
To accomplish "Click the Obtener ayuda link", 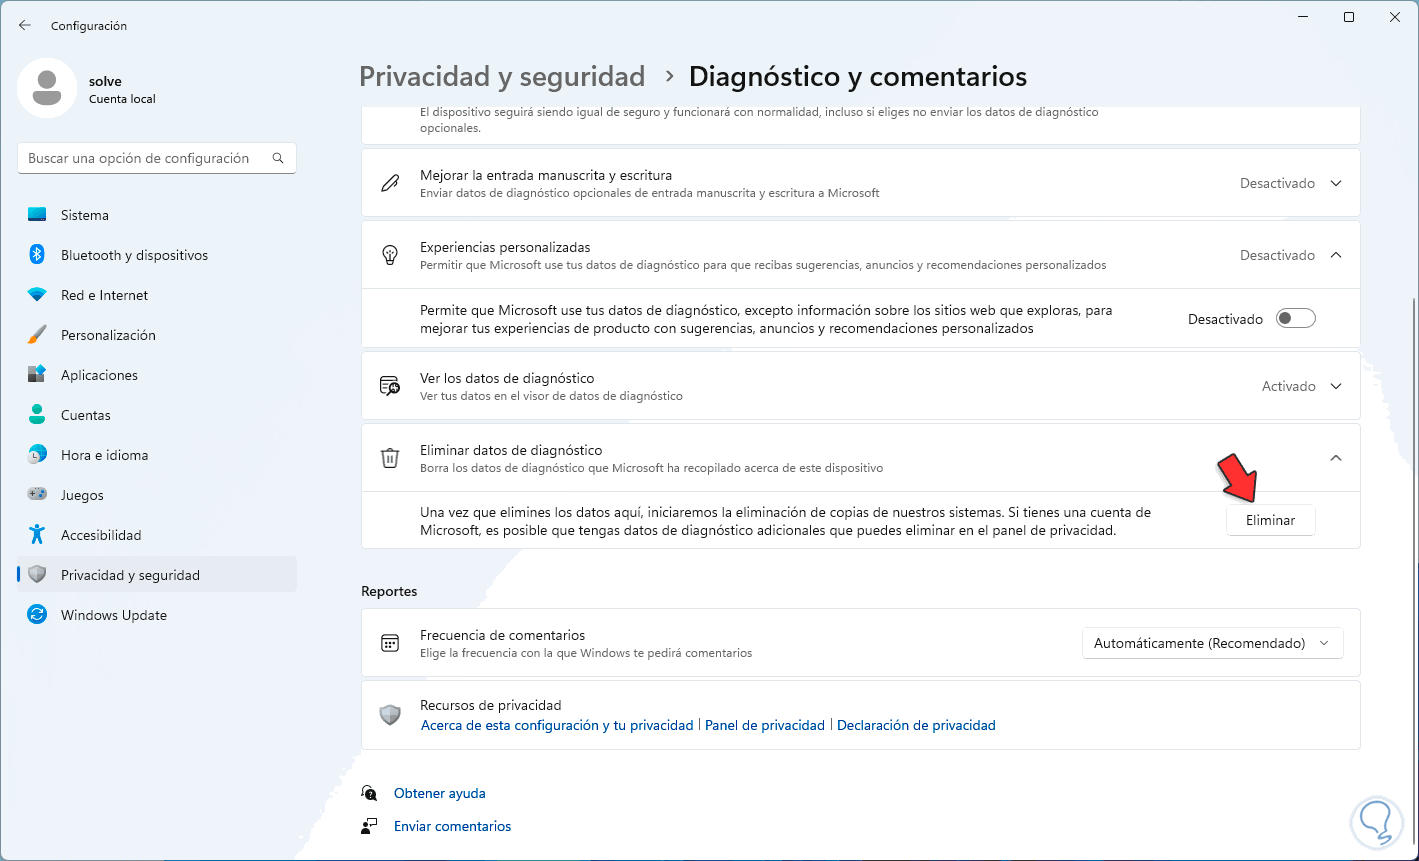I will (x=439, y=793).
